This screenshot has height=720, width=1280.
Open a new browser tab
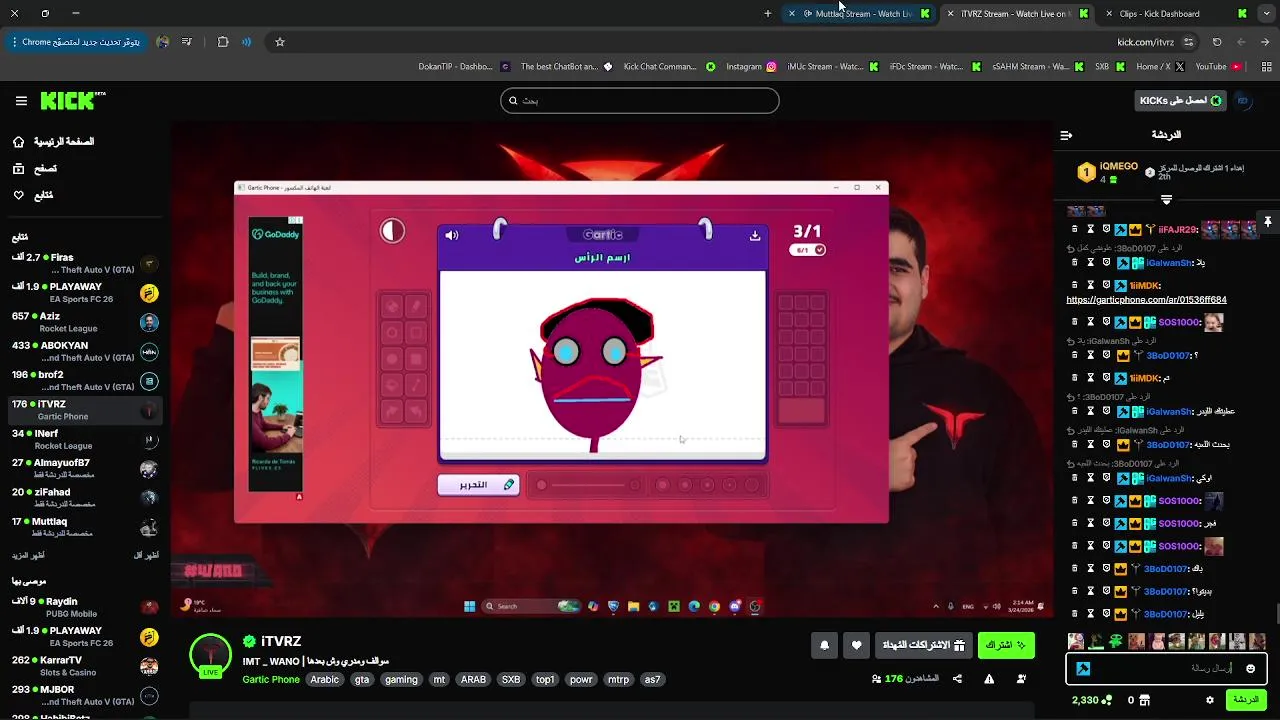click(767, 14)
